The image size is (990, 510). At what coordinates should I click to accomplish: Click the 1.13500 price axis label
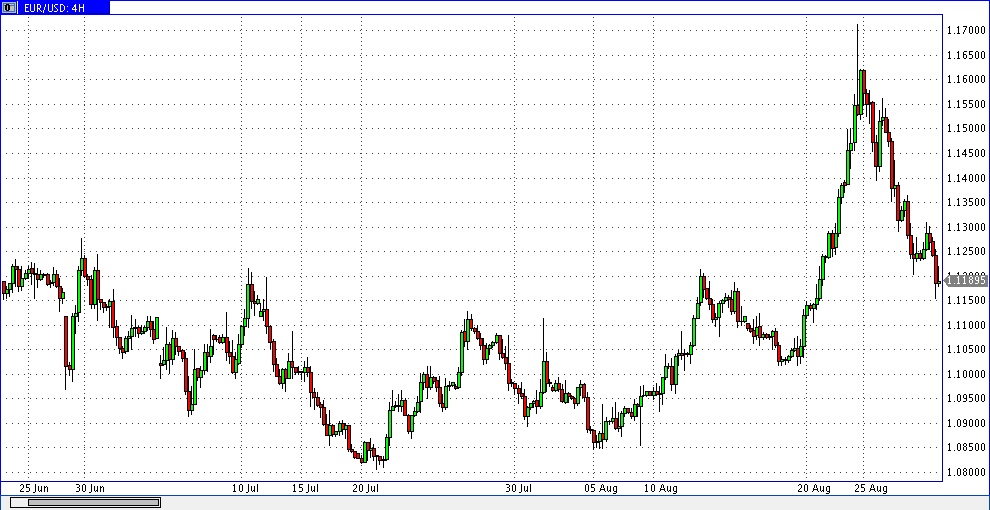966,203
